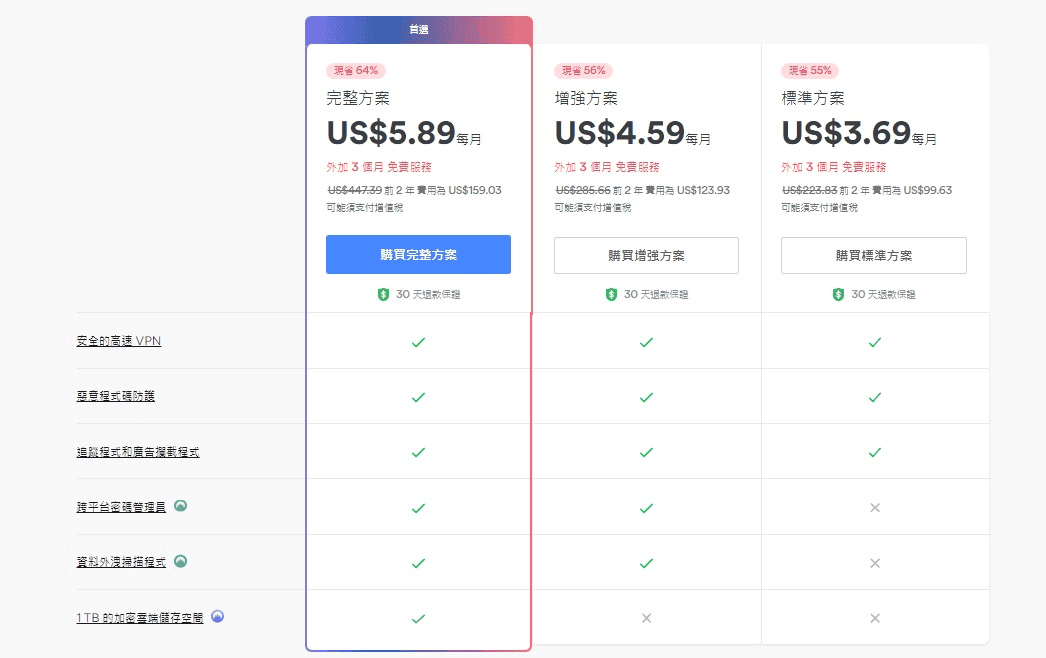This screenshot has width=1046, height=658.
Task: Click checkmark for 惡意程式碼防護 in 增強方案 column
Action: pyautogui.click(x=646, y=398)
